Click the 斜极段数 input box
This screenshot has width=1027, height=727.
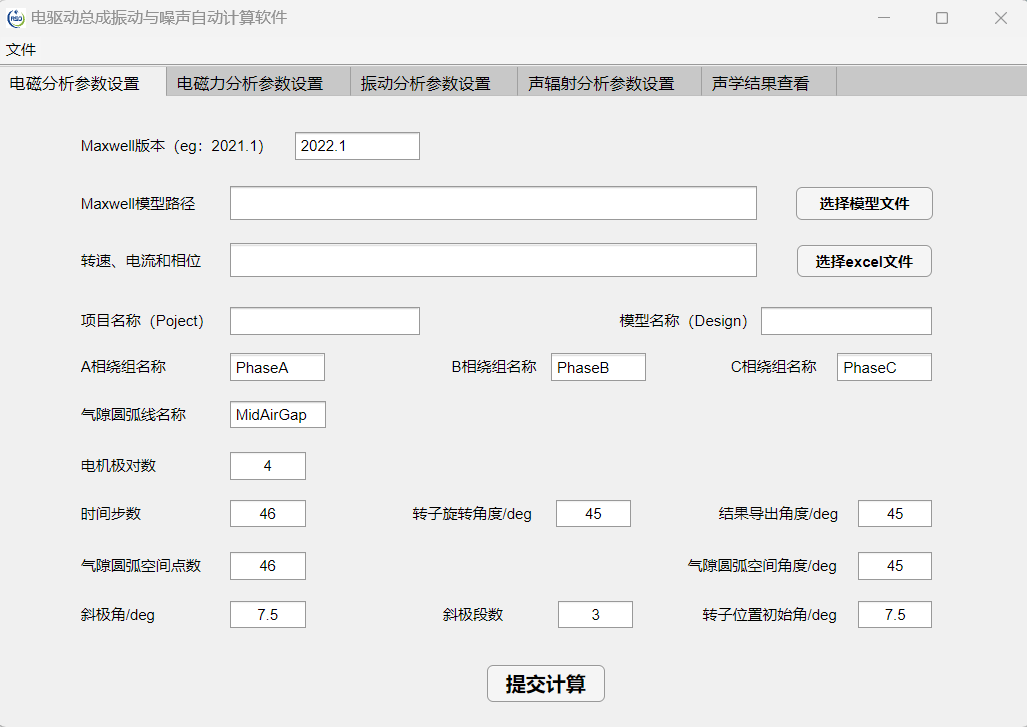pyautogui.click(x=595, y=614)
